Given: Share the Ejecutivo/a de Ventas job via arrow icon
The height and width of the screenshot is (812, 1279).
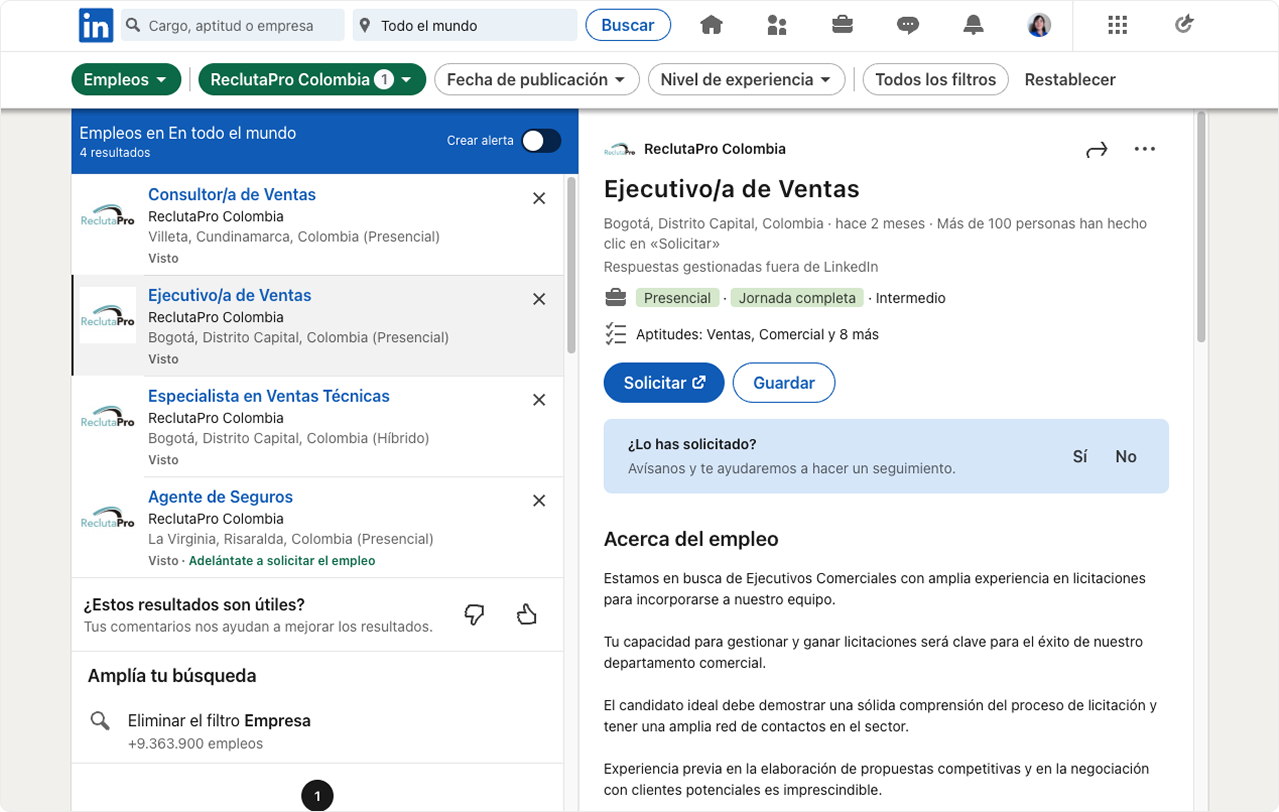Looking at the screenshot, I should [x=1096, y=148].
